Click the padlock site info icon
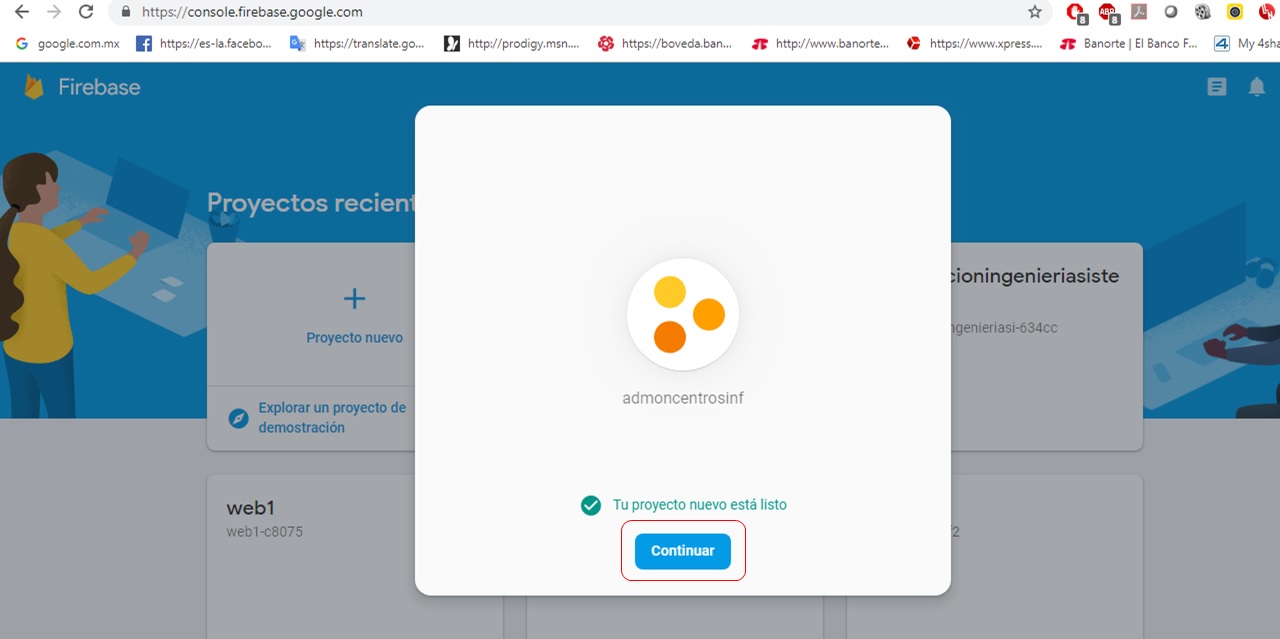 click(125, 12)
